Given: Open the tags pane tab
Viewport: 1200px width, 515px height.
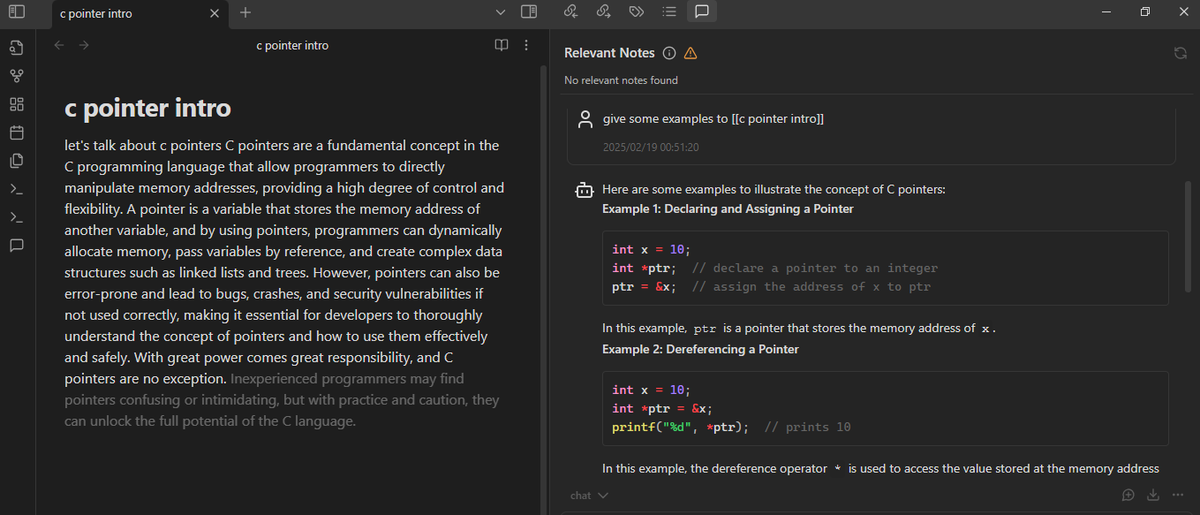Looking at the screenshot, I should pos(636,12).
